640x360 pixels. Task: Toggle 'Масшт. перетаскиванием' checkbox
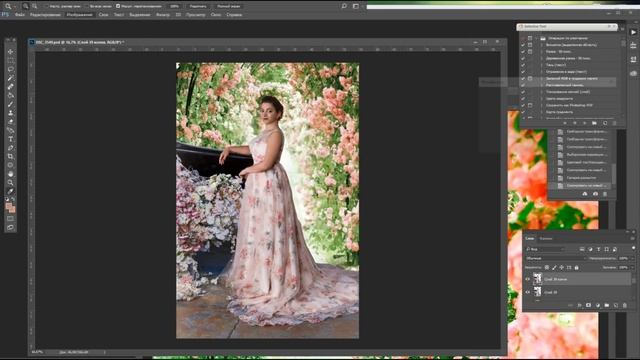[118, 6]
